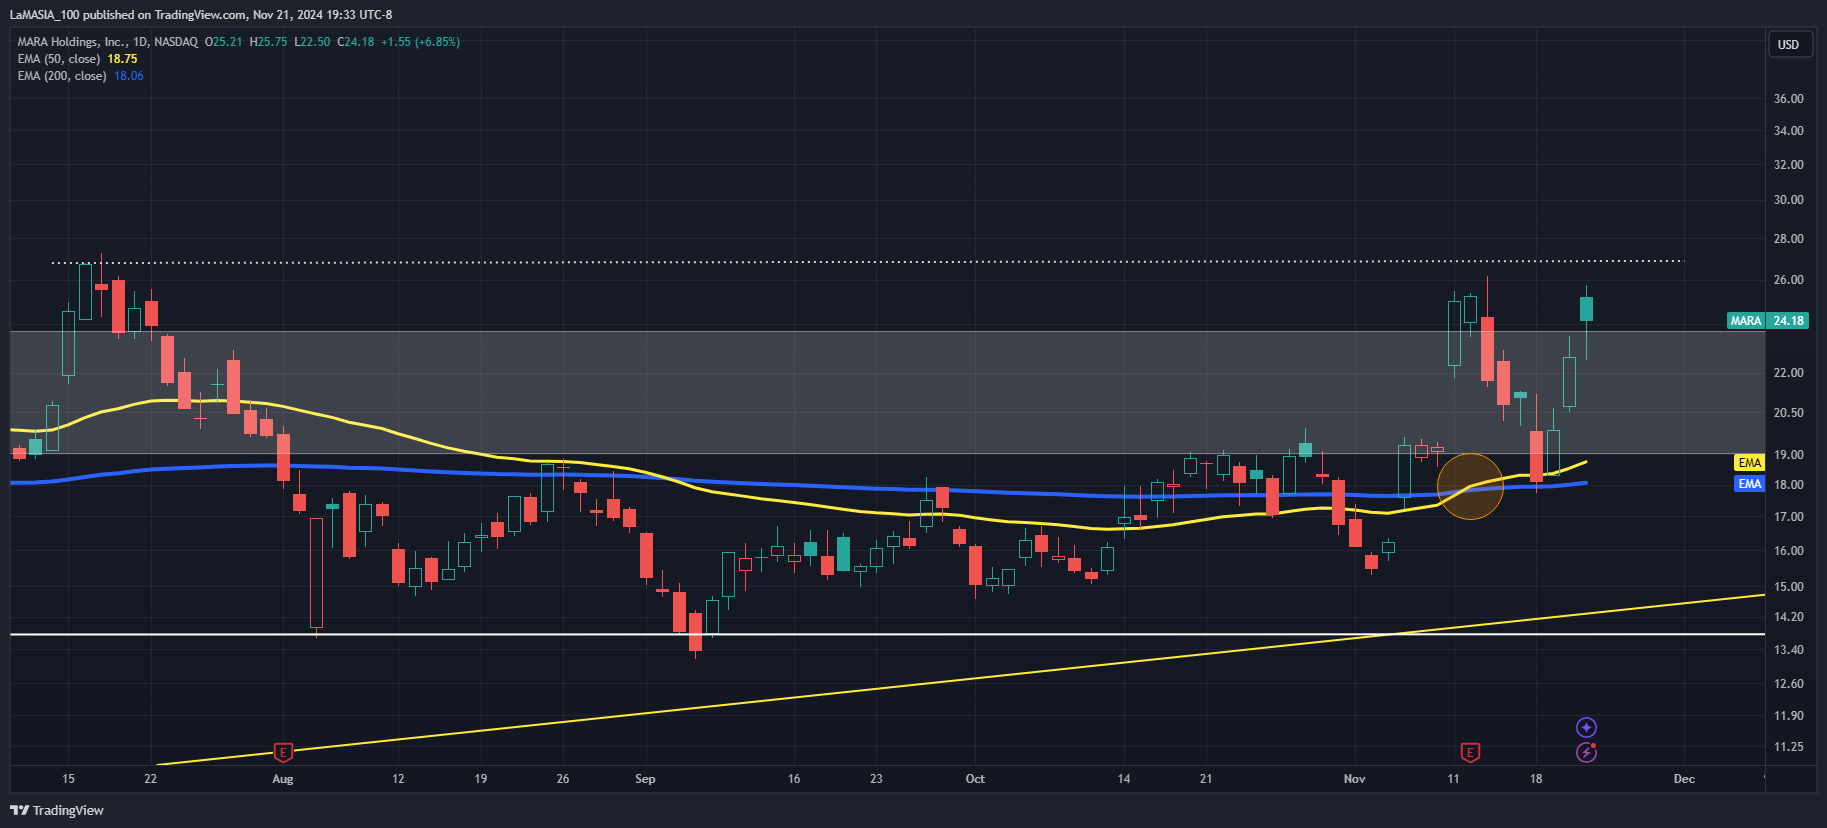1827x828 pixels.
Task: Click the orange circle highlighting the EMA crossover
Action: click(x=1470, y=486)
